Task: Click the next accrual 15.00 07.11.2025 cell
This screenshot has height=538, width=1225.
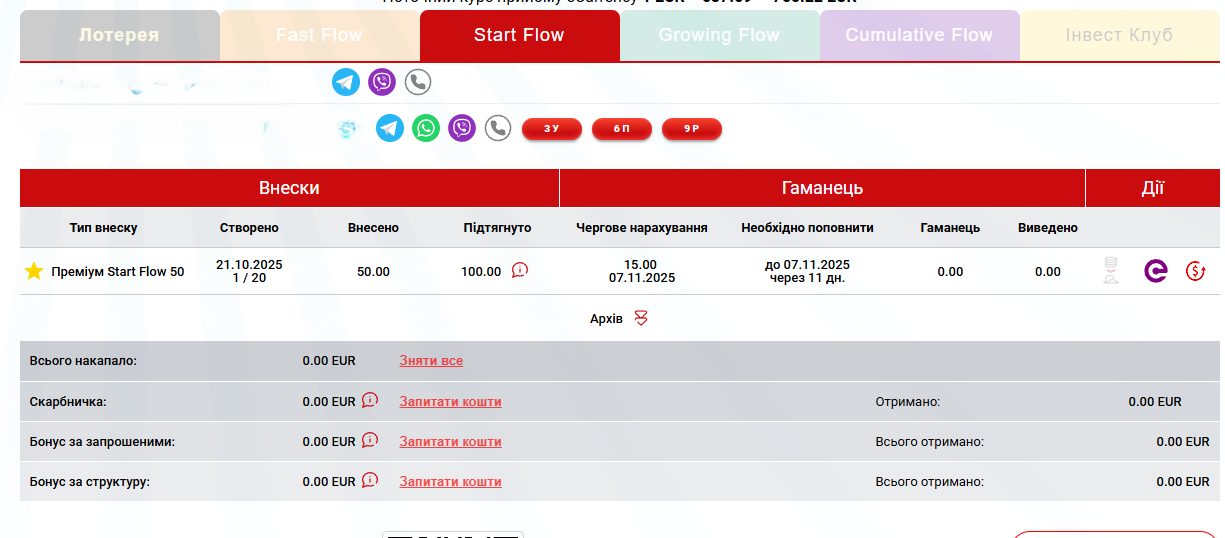Action: point(641,271)
